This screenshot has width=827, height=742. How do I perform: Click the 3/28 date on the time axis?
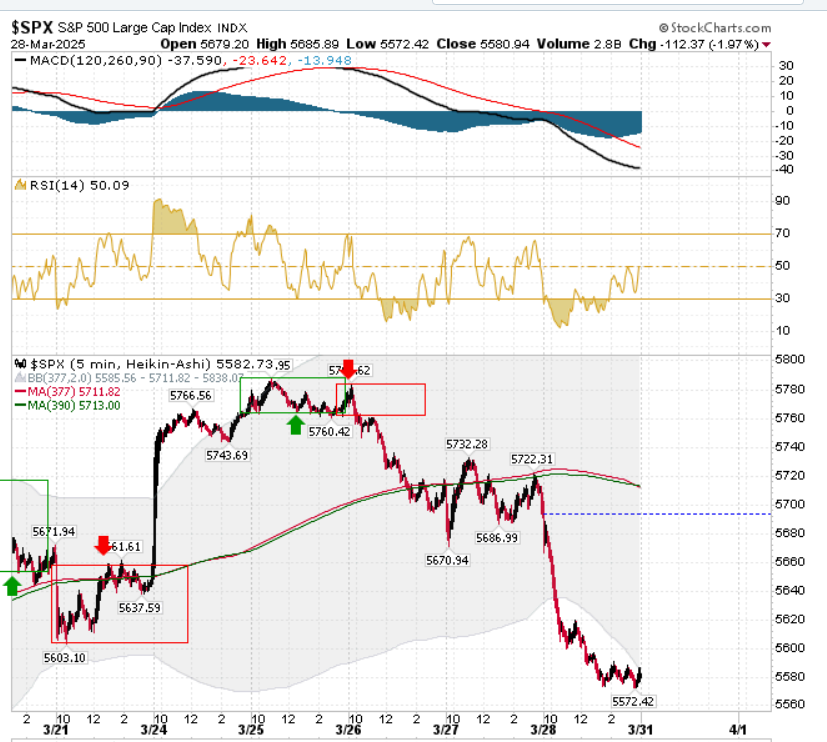(x=543, y=730)
